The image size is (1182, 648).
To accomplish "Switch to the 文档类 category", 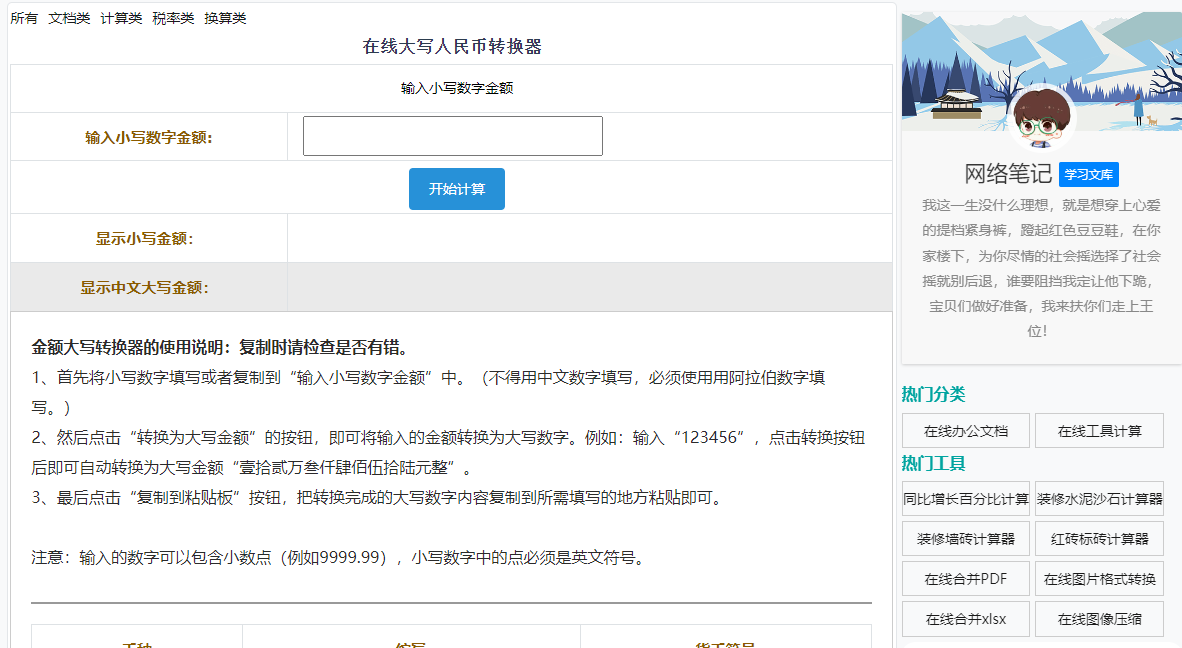I will click(x=69, y=18).
